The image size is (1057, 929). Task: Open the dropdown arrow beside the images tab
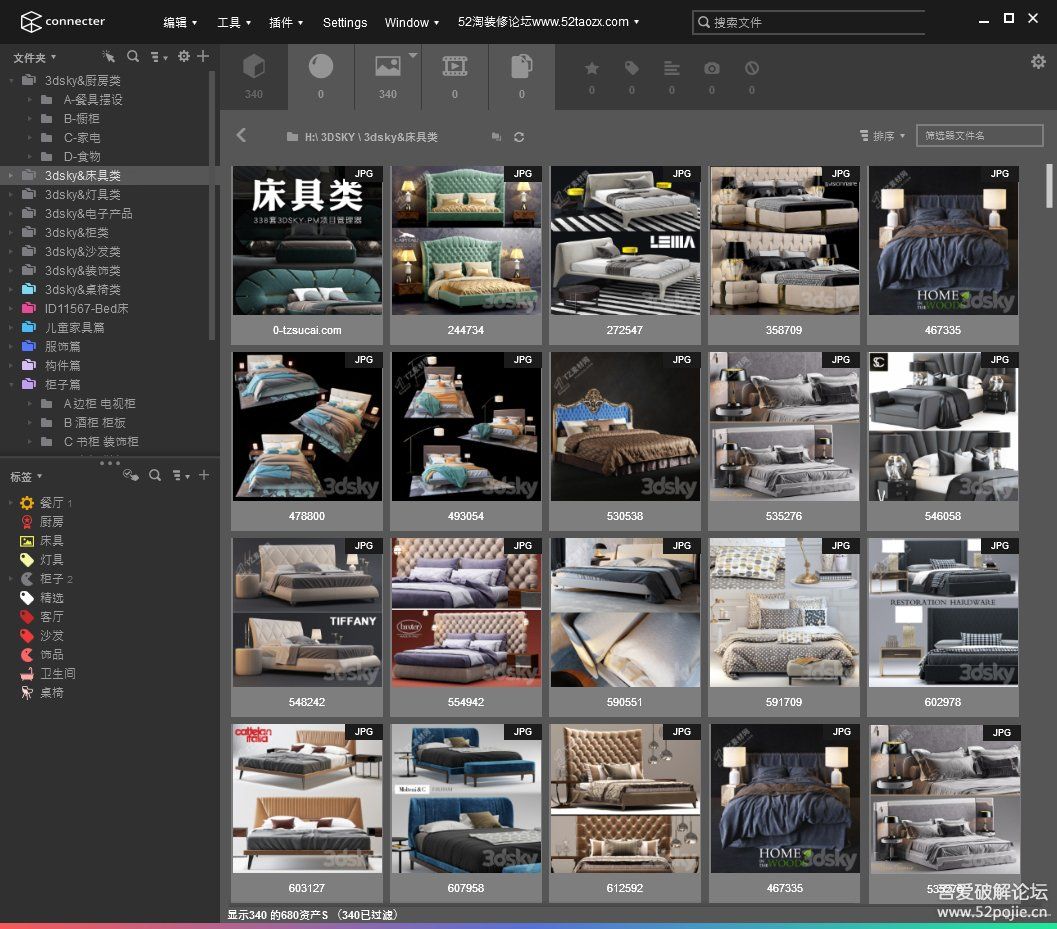[x=413, y=55]
